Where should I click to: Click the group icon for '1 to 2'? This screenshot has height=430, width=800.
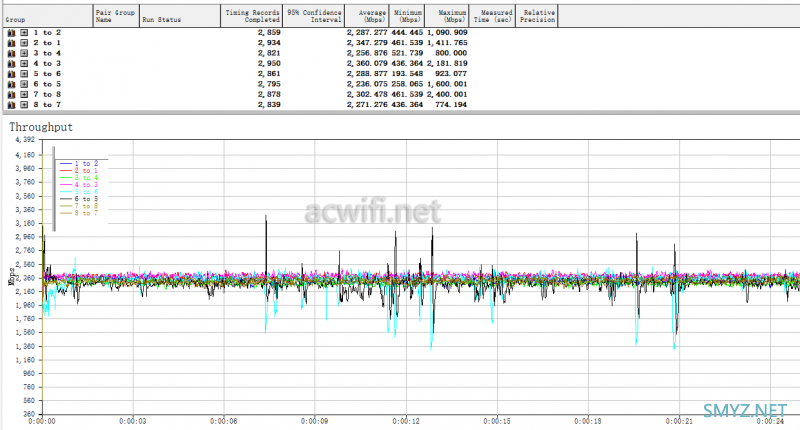[x=11, y=33]
